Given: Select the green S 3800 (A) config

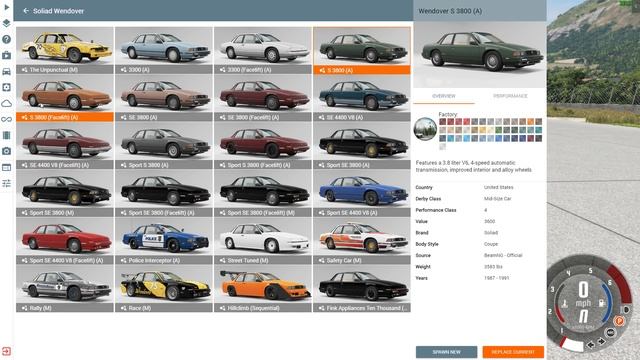Looking at the screenshot, I should coord(362,50).
